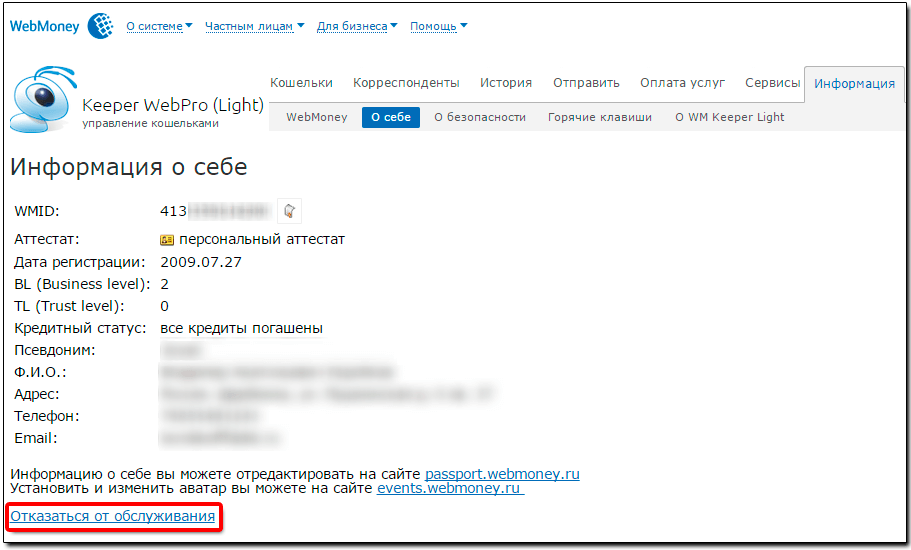Screen dimensions: 911x550
Task: Open the 'Помощь' dropdown menu
Action: [439, 26]
